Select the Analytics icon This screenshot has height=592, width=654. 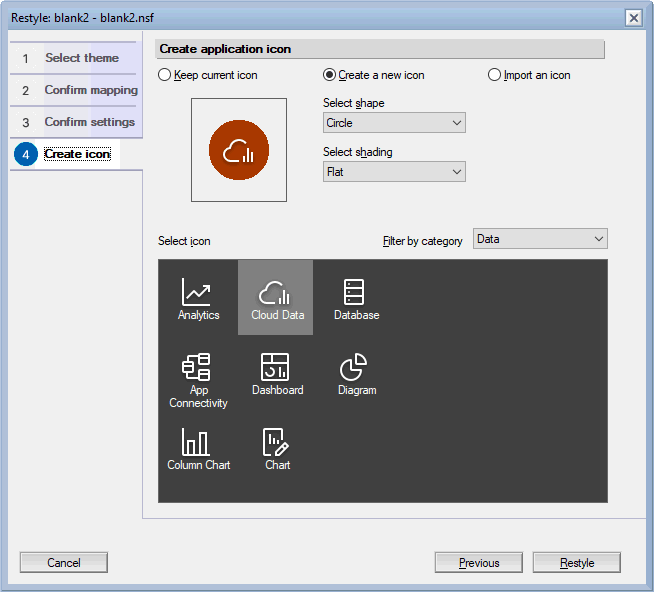point(198,298)
